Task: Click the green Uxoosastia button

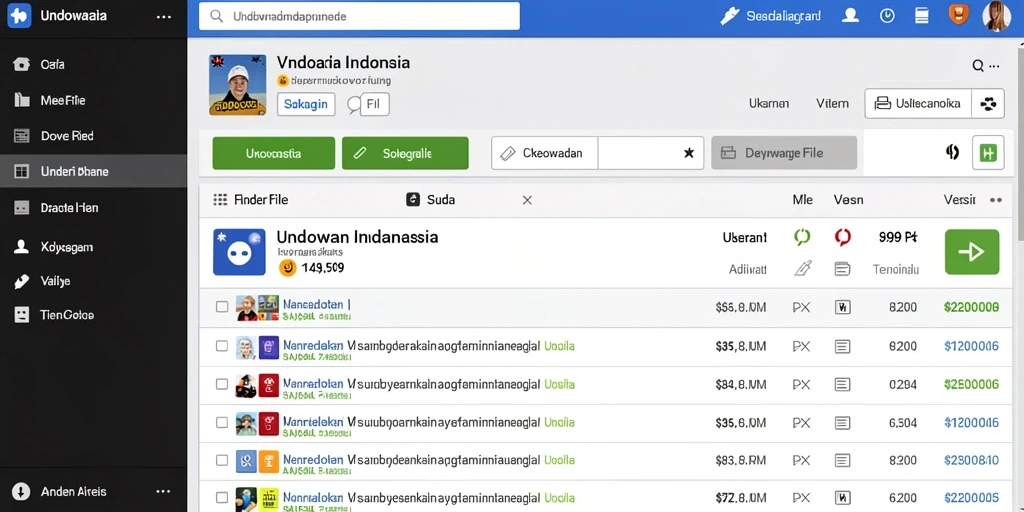Action: tap(274, 153)
